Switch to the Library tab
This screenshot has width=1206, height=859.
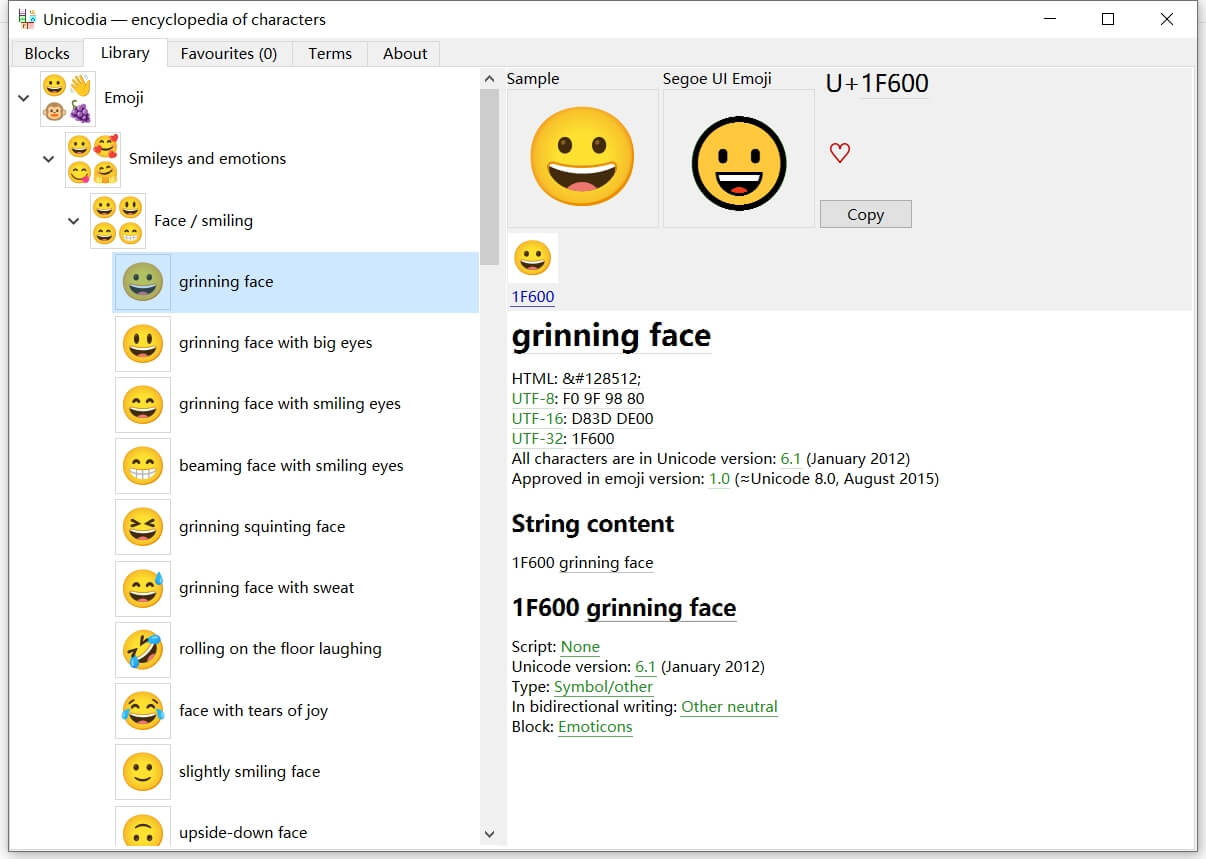click(x=125, y=53)
